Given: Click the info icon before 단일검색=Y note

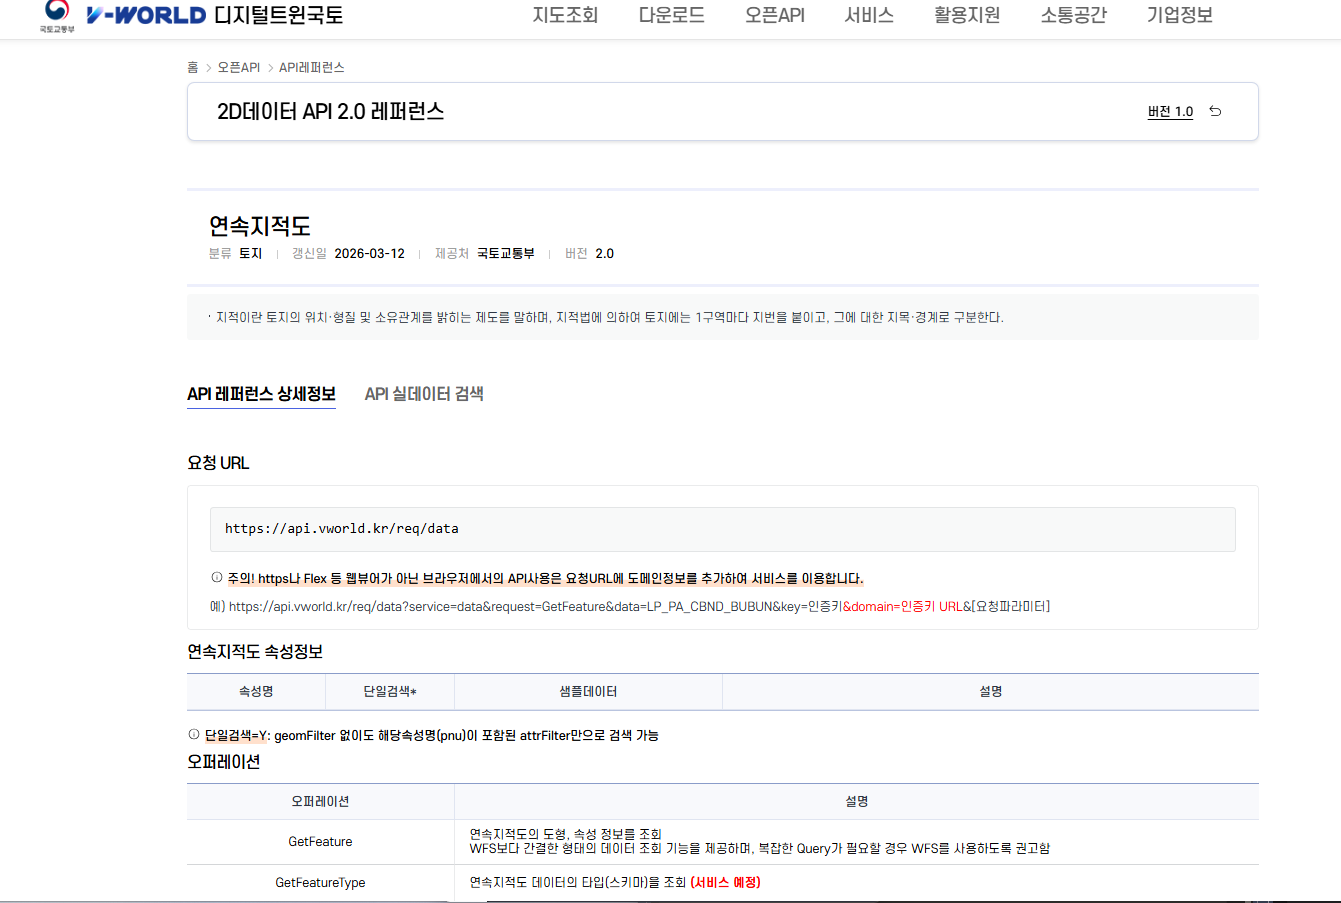Looking at the screenshot, I should tap(194, 734).
